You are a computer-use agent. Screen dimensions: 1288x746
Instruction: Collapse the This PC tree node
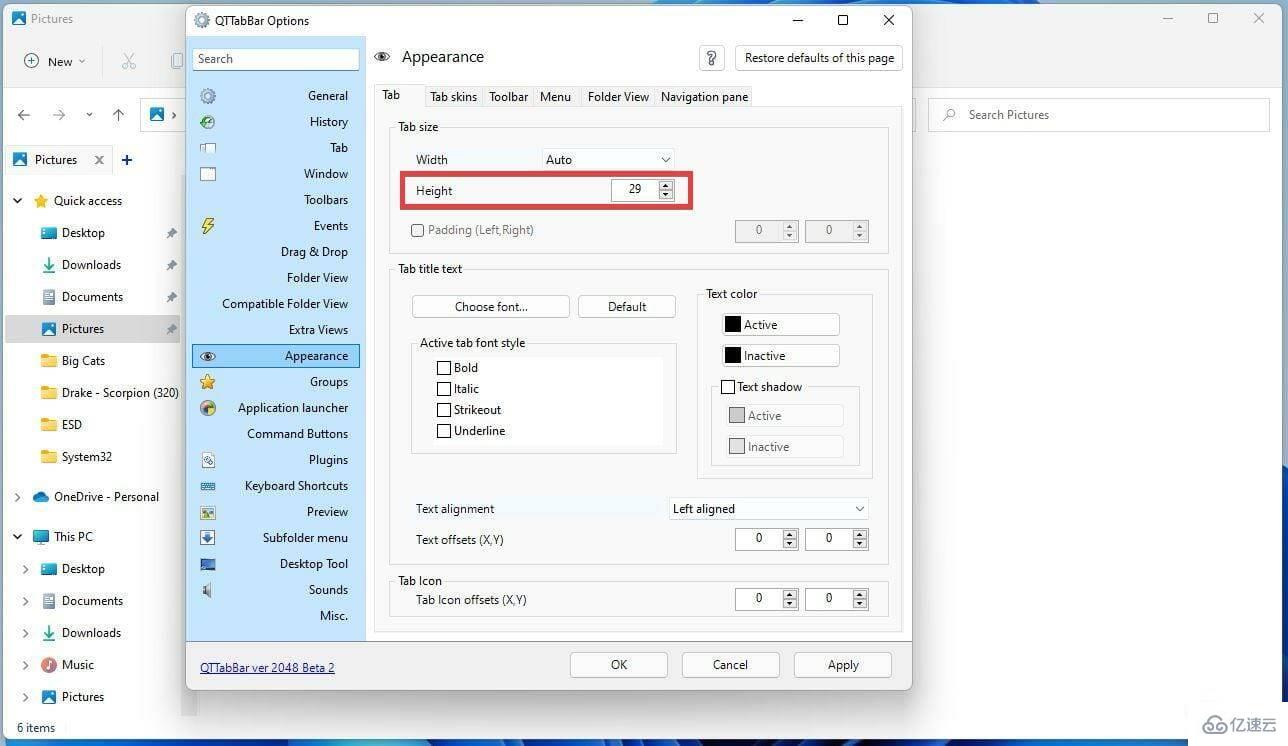click(17, 537)
